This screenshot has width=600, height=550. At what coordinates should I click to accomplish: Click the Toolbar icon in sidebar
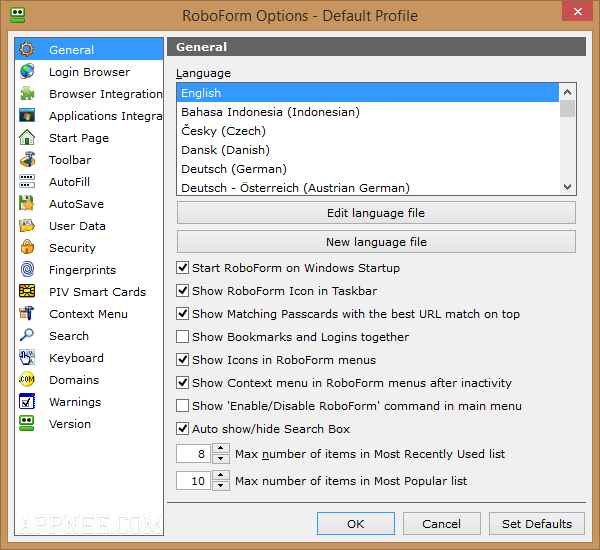(27, 160)
